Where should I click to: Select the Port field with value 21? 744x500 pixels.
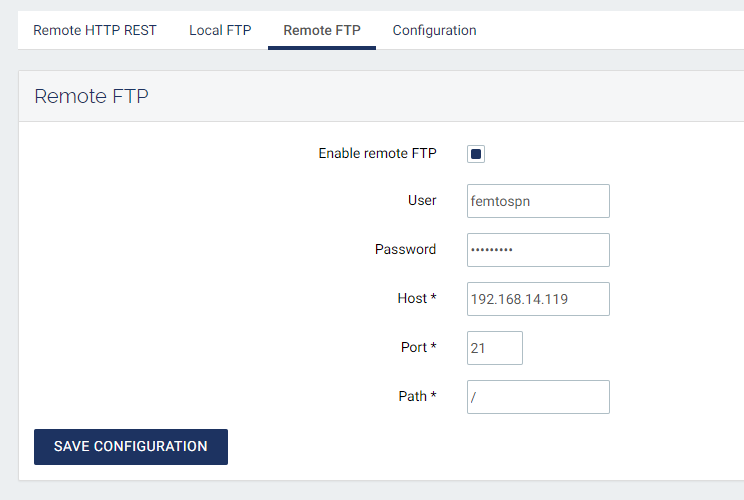click(x=495, y=348)
